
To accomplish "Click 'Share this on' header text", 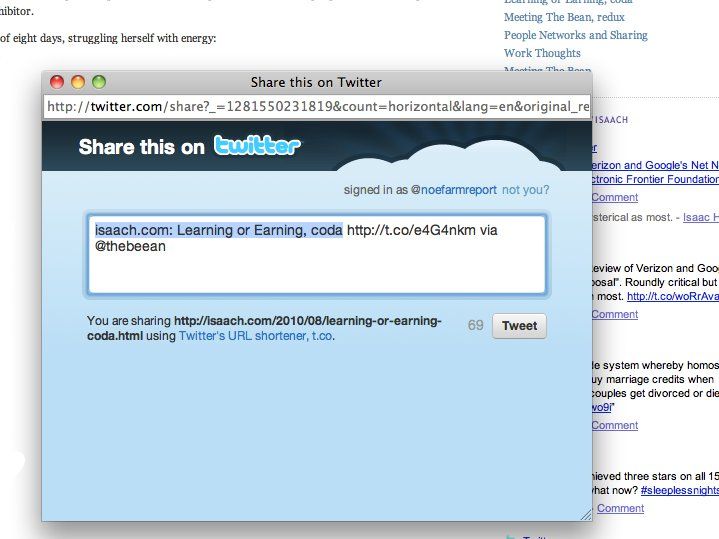I will 141,147.
